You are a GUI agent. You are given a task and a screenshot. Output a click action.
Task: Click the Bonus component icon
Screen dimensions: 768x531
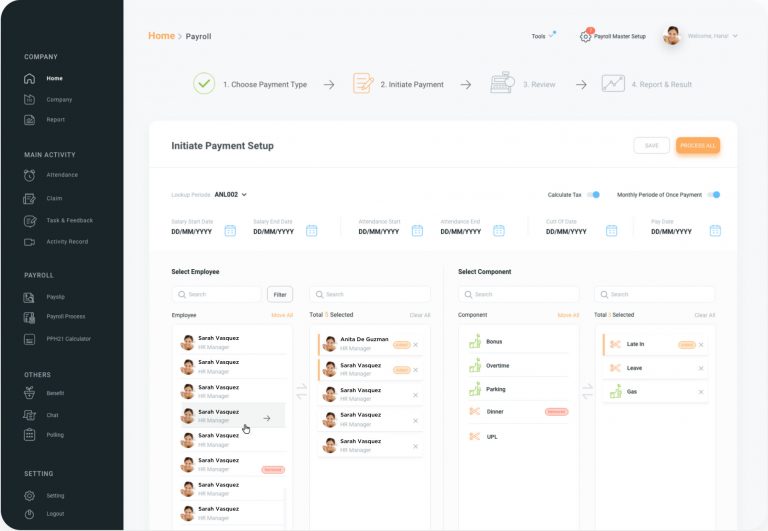pyautogui.click(x=474, y=342)
